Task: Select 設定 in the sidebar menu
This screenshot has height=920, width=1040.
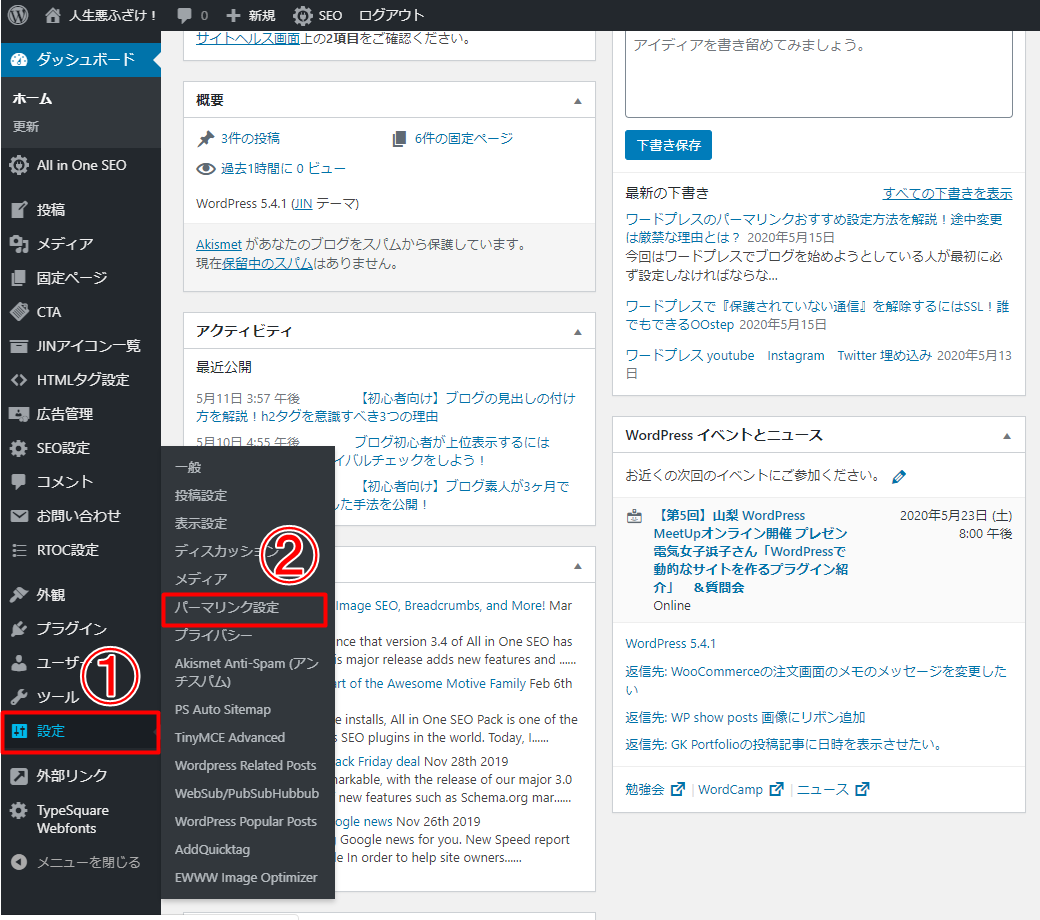Action: 80,731
